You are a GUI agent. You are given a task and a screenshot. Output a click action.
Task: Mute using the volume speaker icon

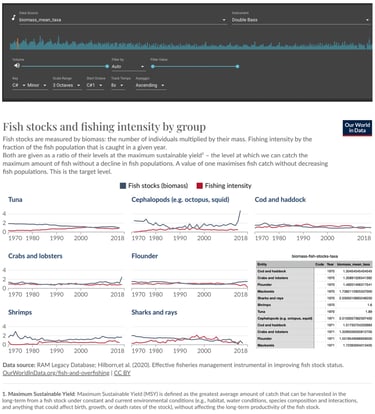click(x=17, y=66)
